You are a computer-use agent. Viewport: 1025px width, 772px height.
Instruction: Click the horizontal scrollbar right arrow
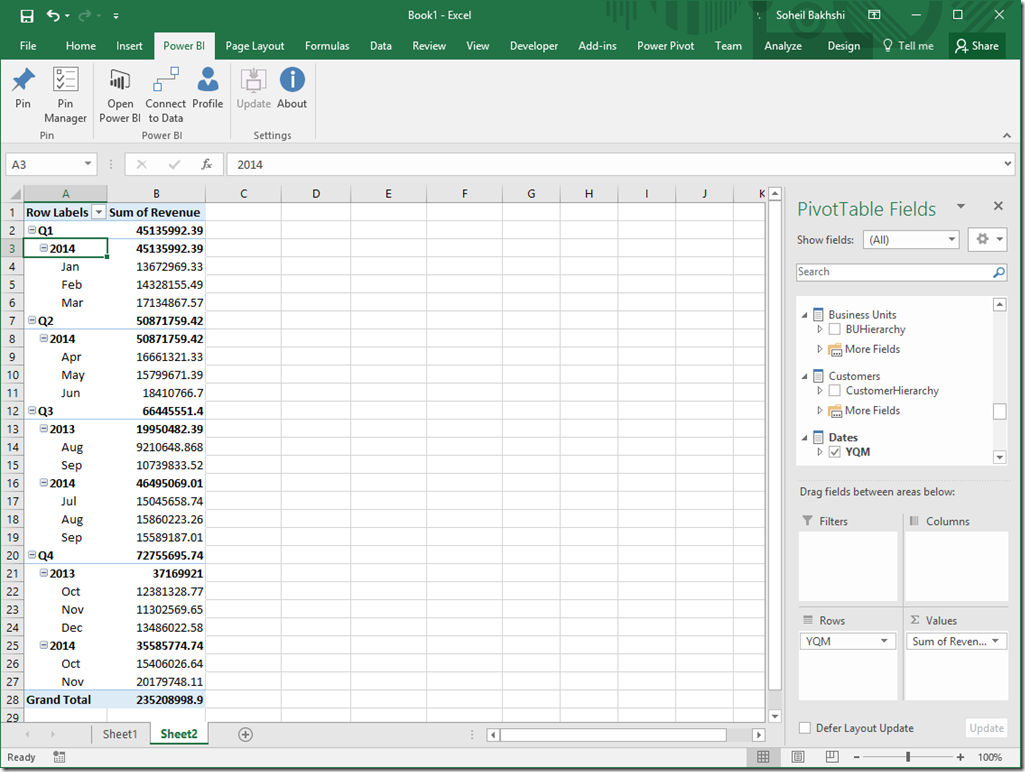click(x=758, y=735)
